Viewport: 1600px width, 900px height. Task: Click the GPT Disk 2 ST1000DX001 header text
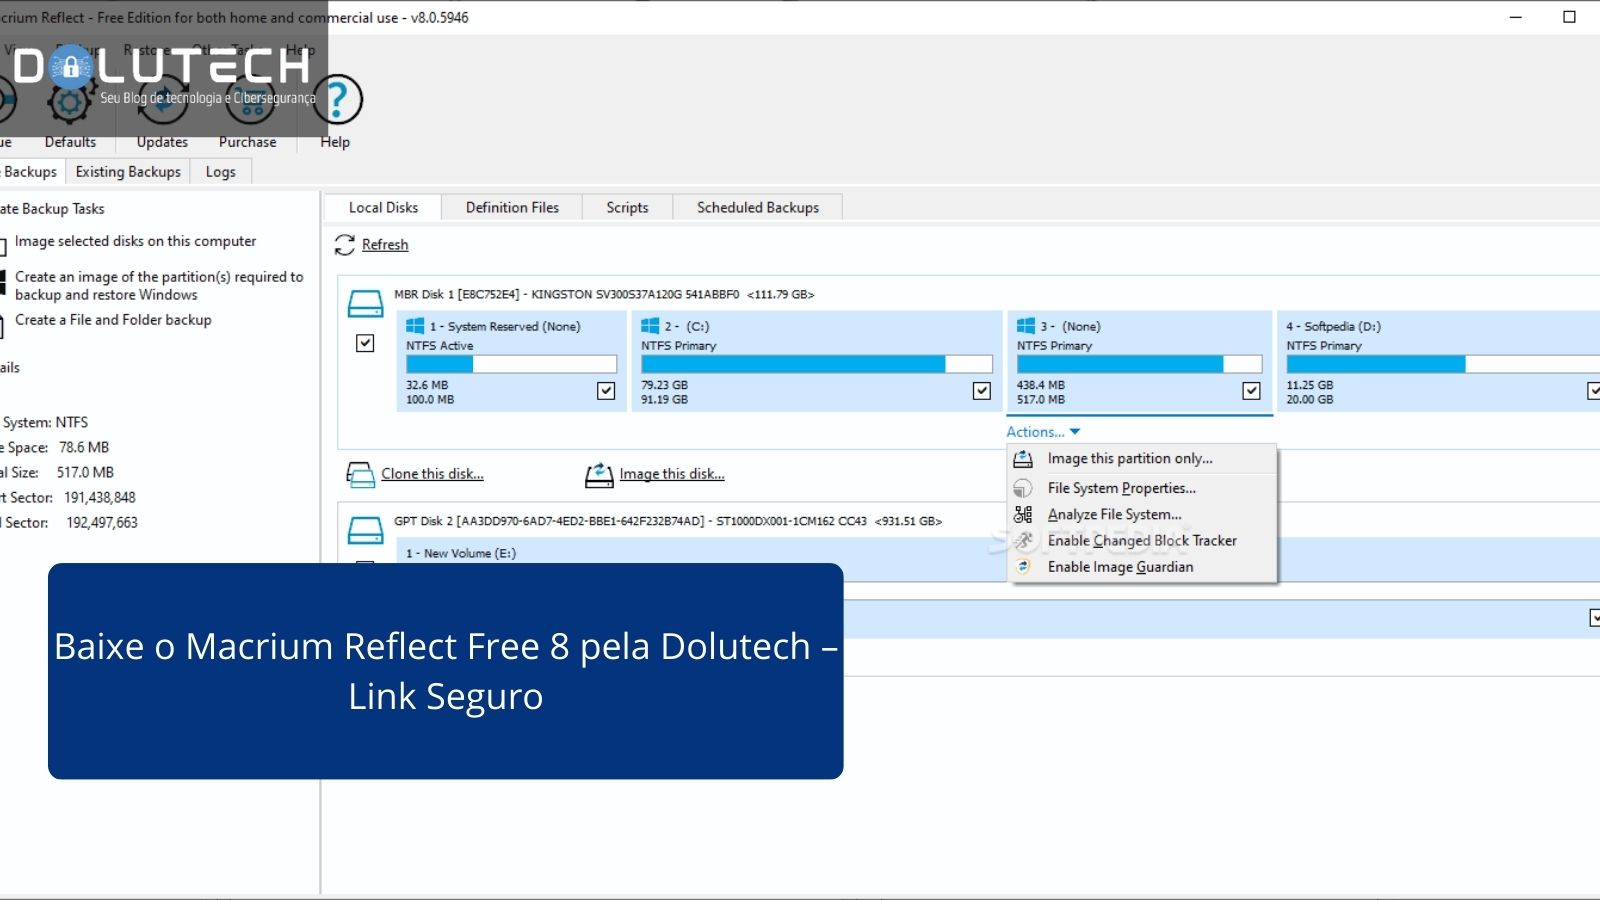pyautogui.click(x=668, y=521)
